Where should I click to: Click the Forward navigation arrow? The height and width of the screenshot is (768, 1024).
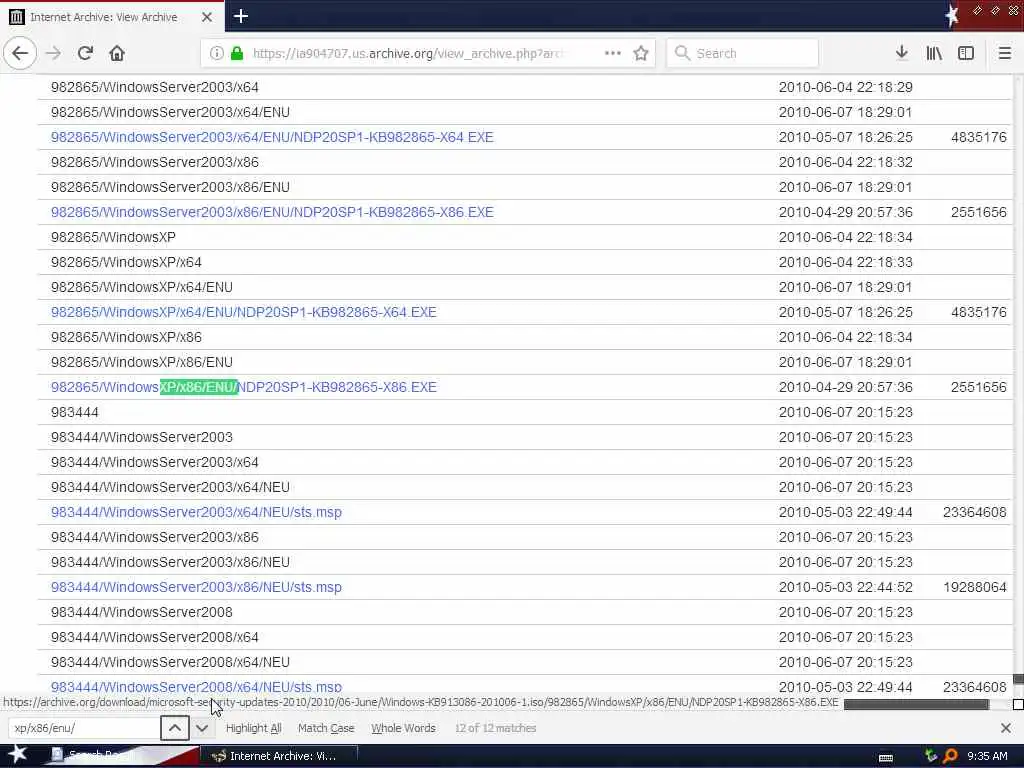(x=54, y=53)
